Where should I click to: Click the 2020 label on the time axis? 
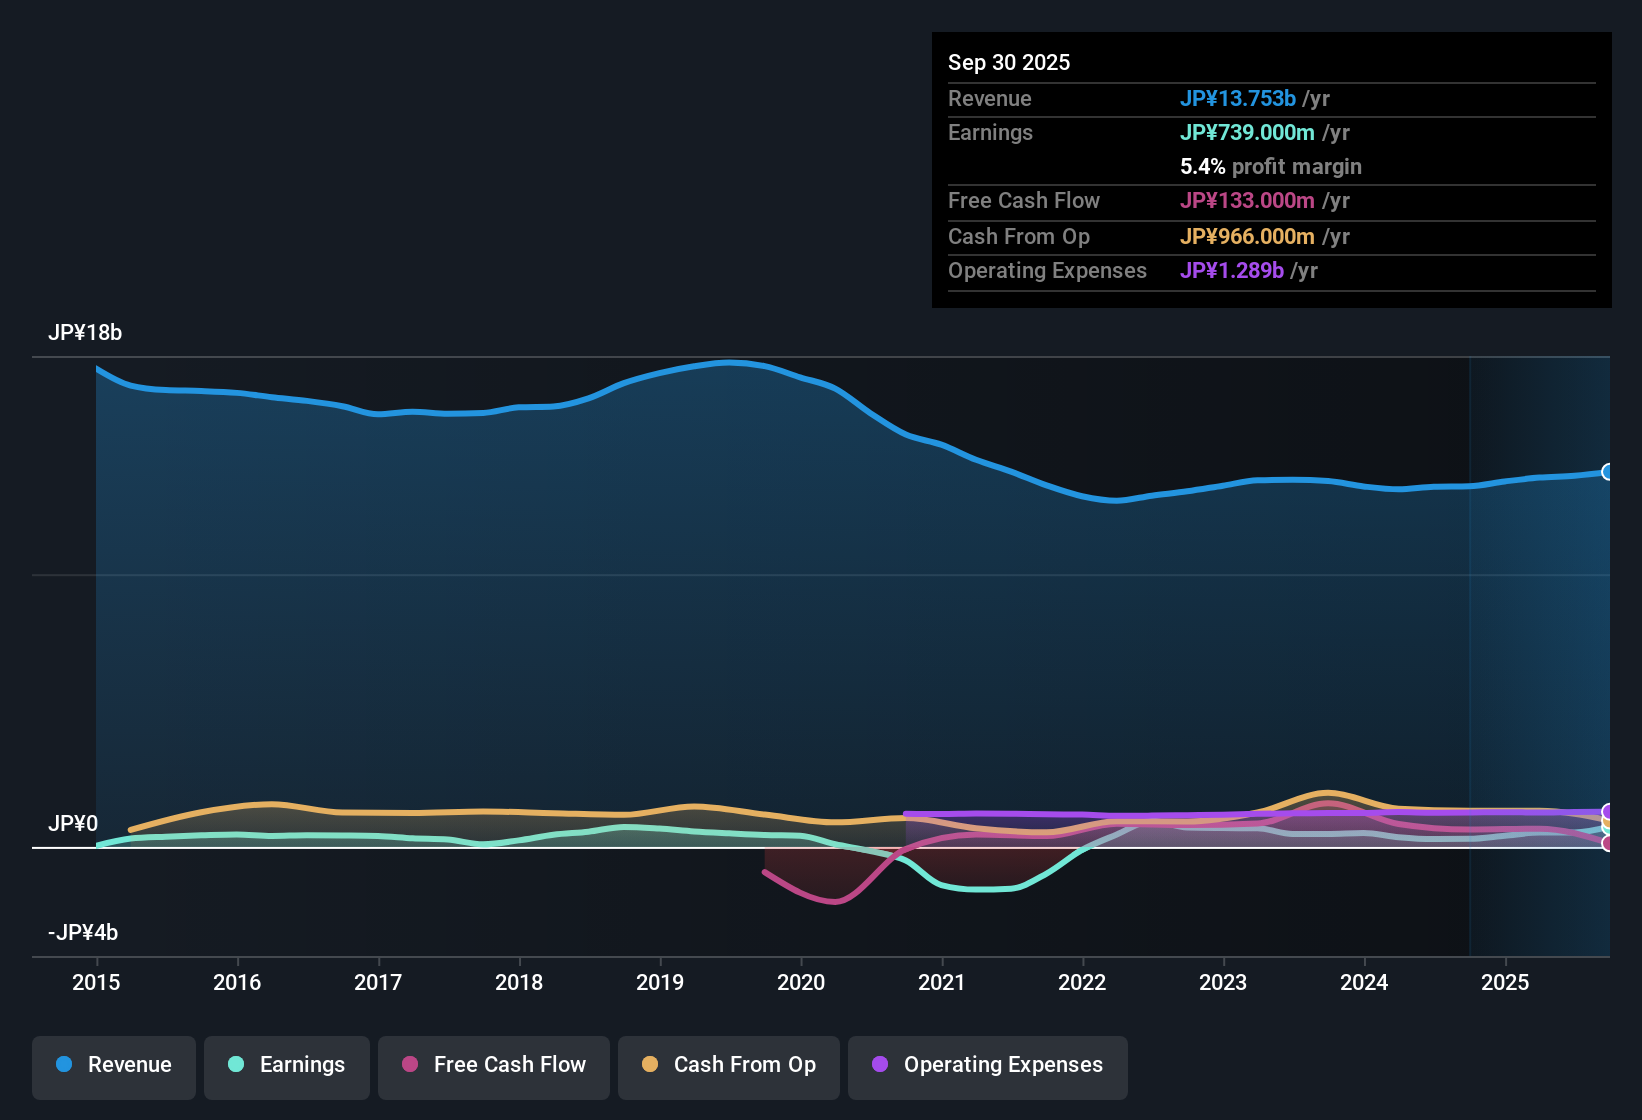coord(801,983)
